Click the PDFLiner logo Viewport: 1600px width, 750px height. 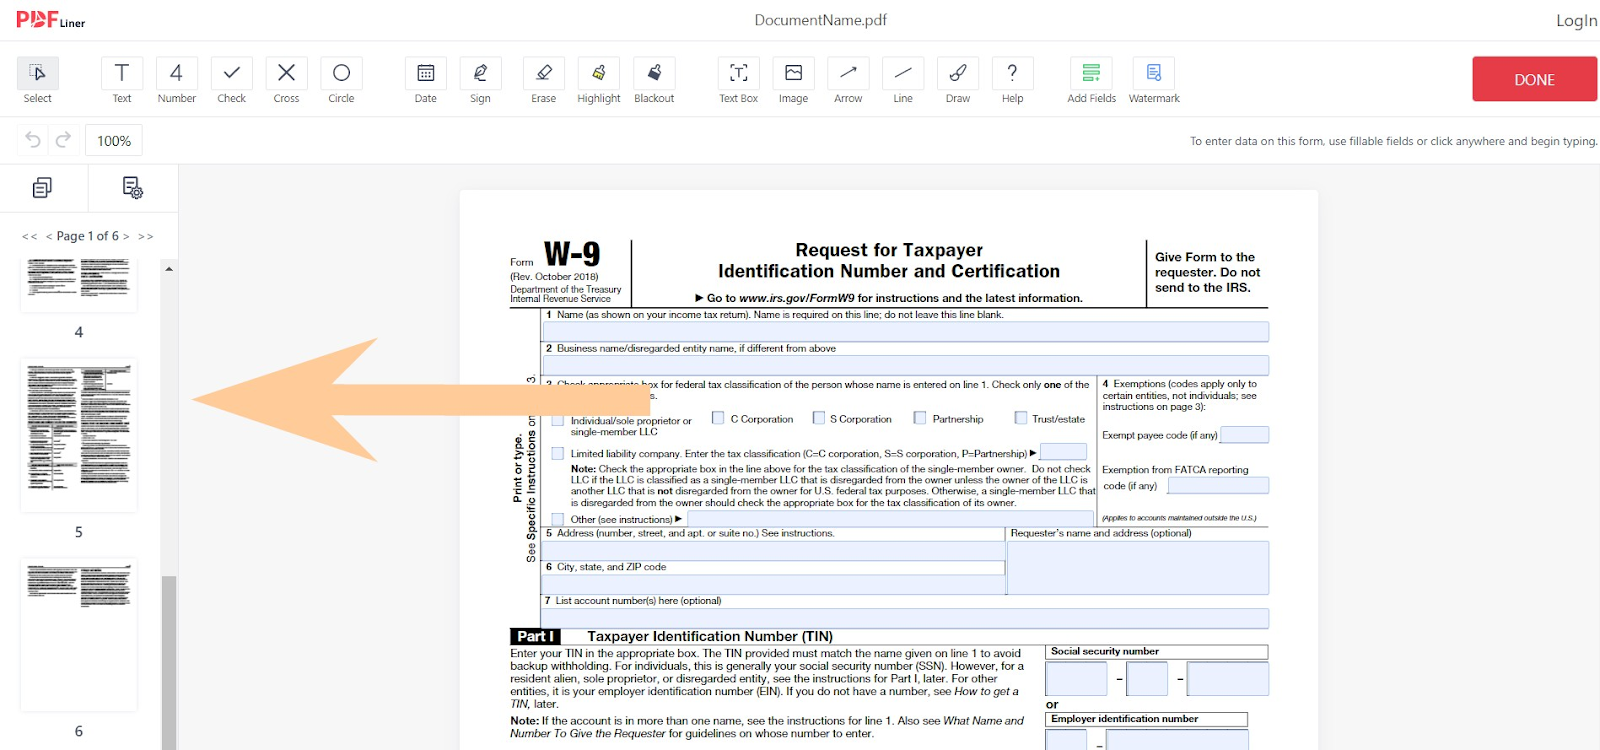(50, 20)
